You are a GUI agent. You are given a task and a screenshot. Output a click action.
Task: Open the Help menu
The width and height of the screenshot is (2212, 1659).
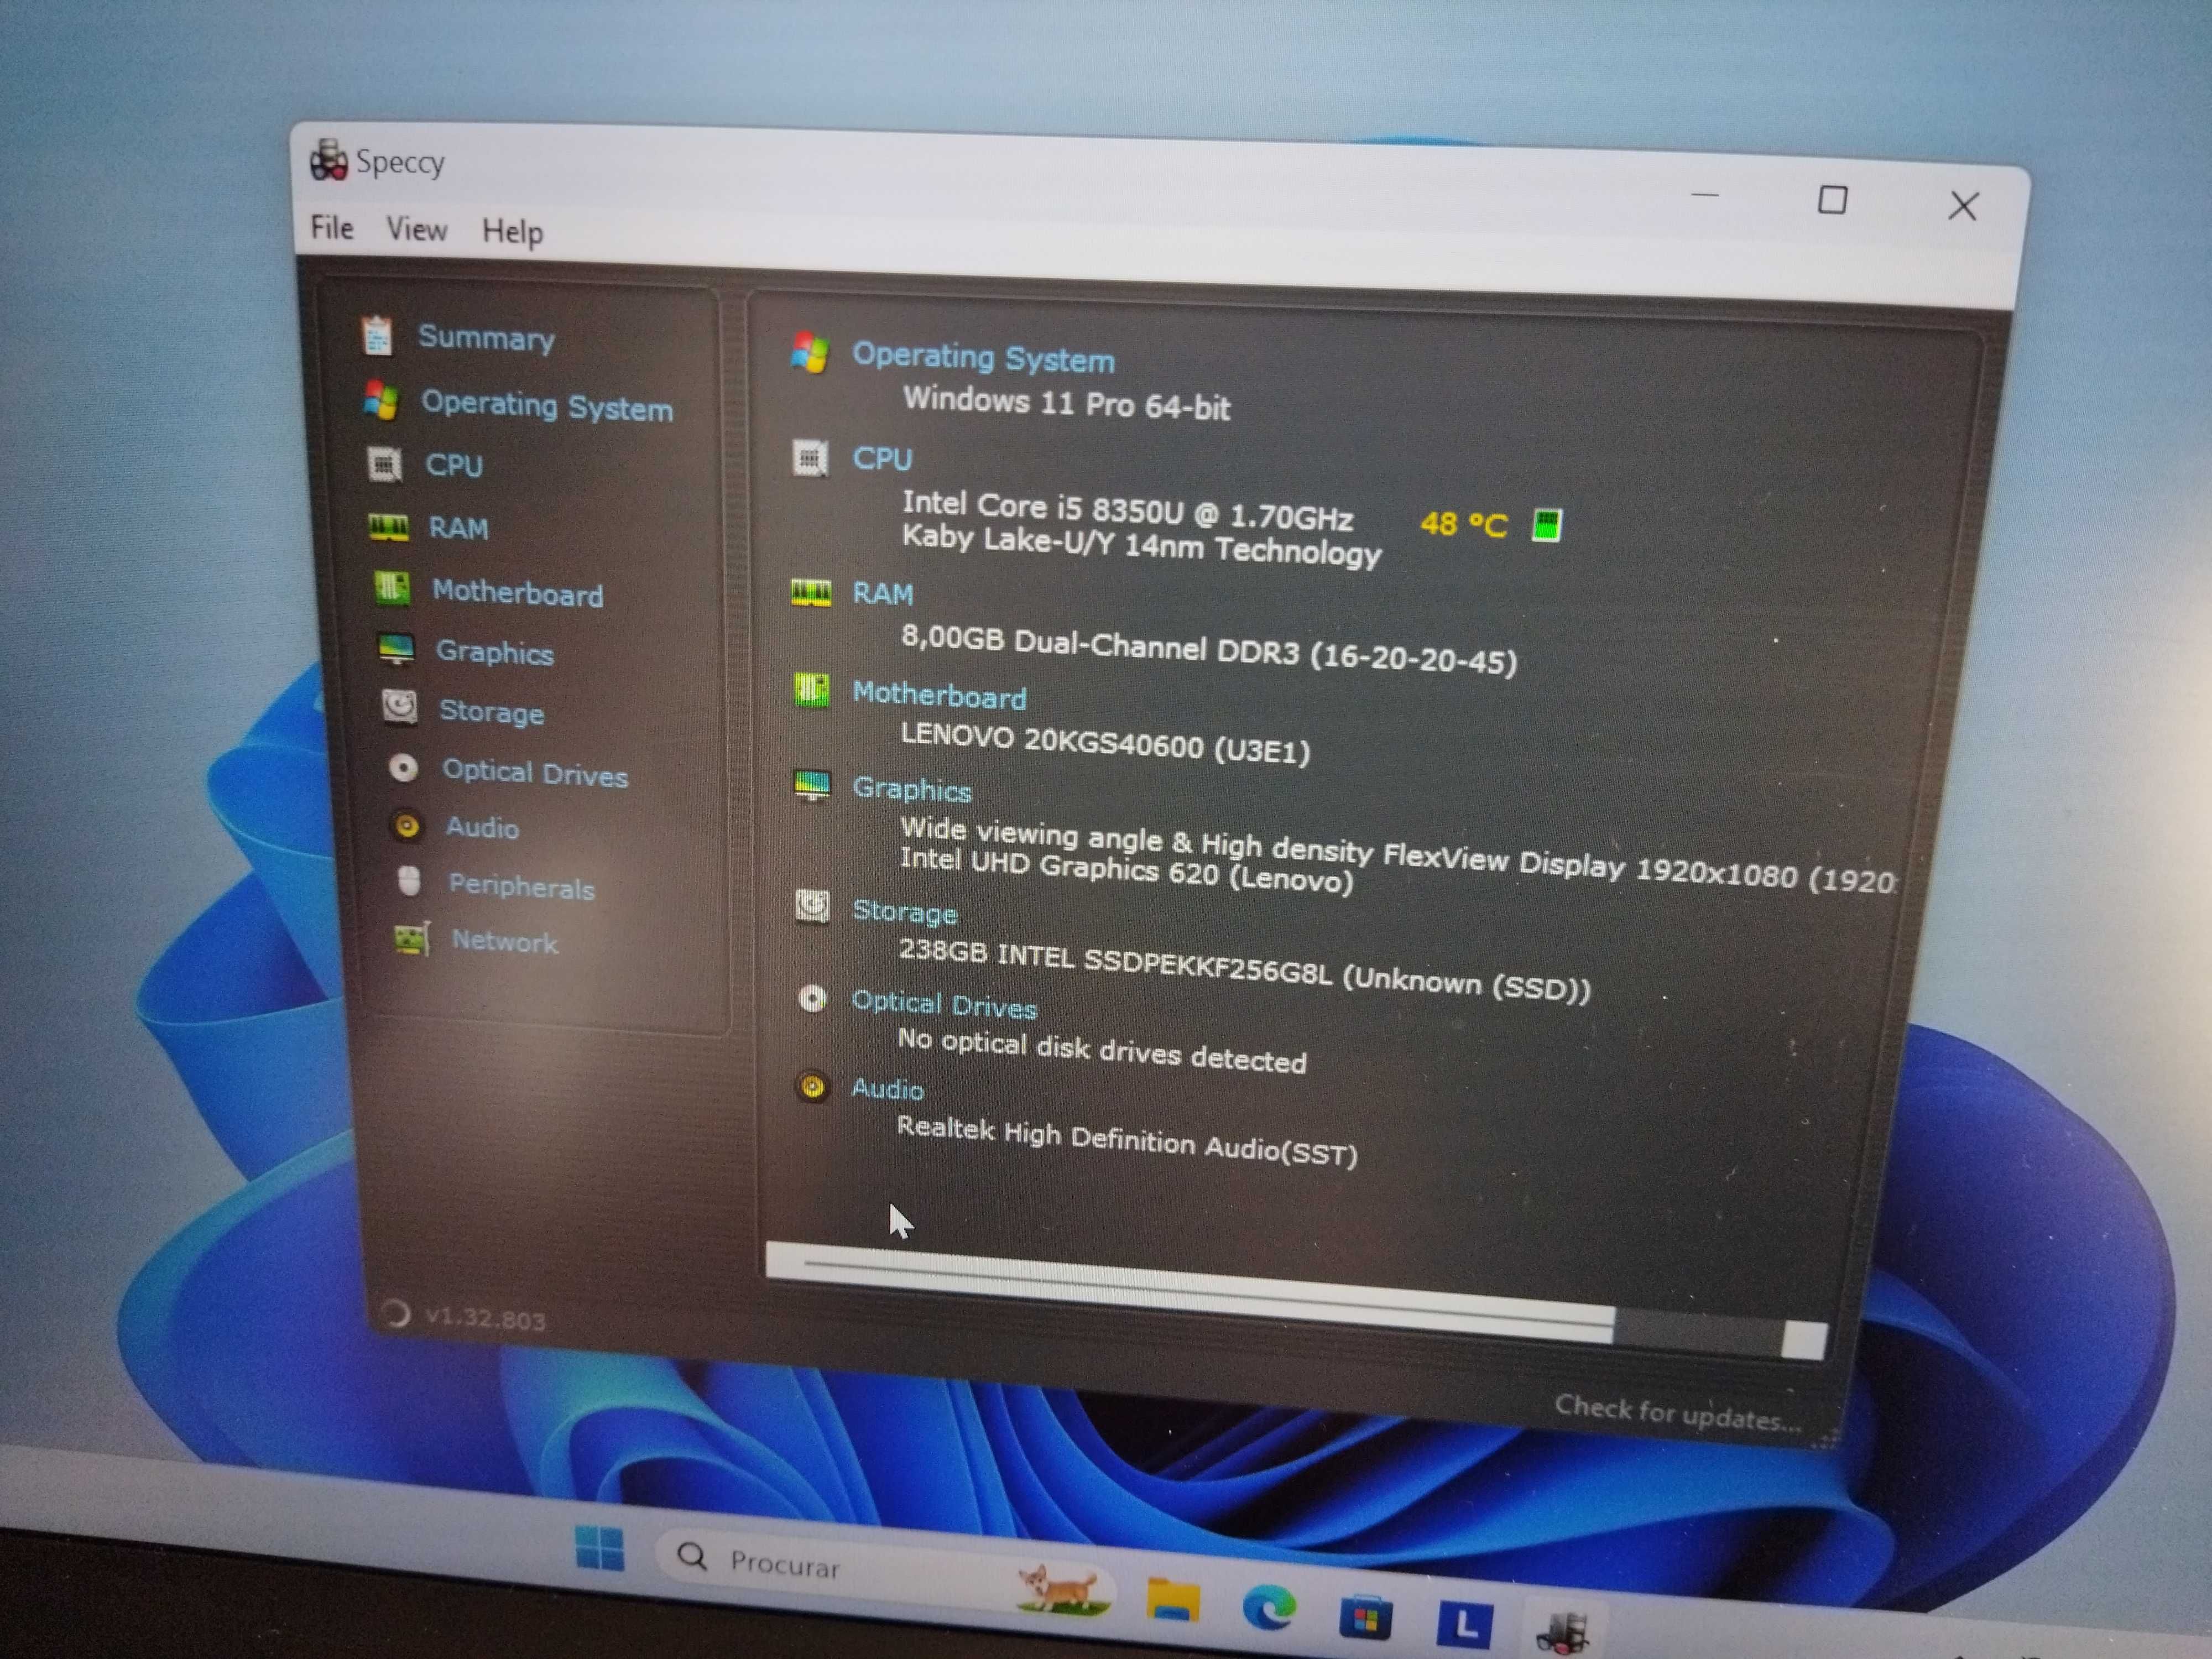point(512,232)
